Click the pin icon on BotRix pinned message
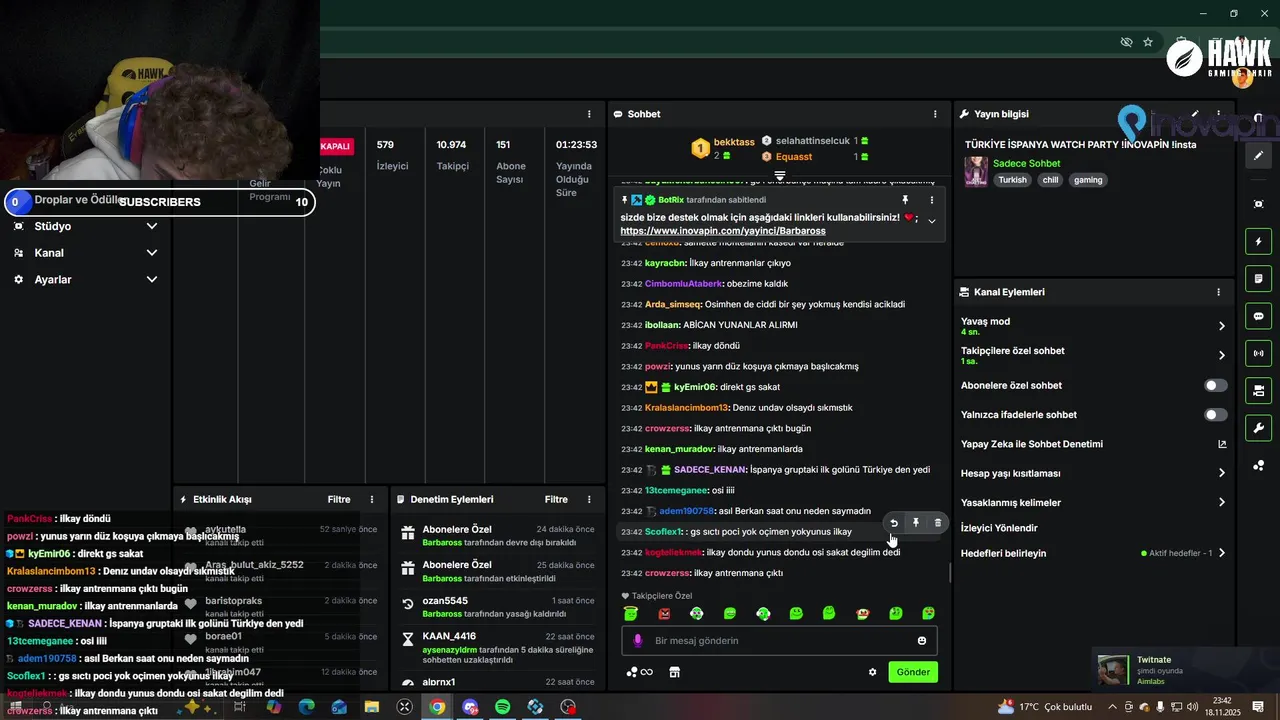This screenshot has width=1280, height=720. click(905, 200)
